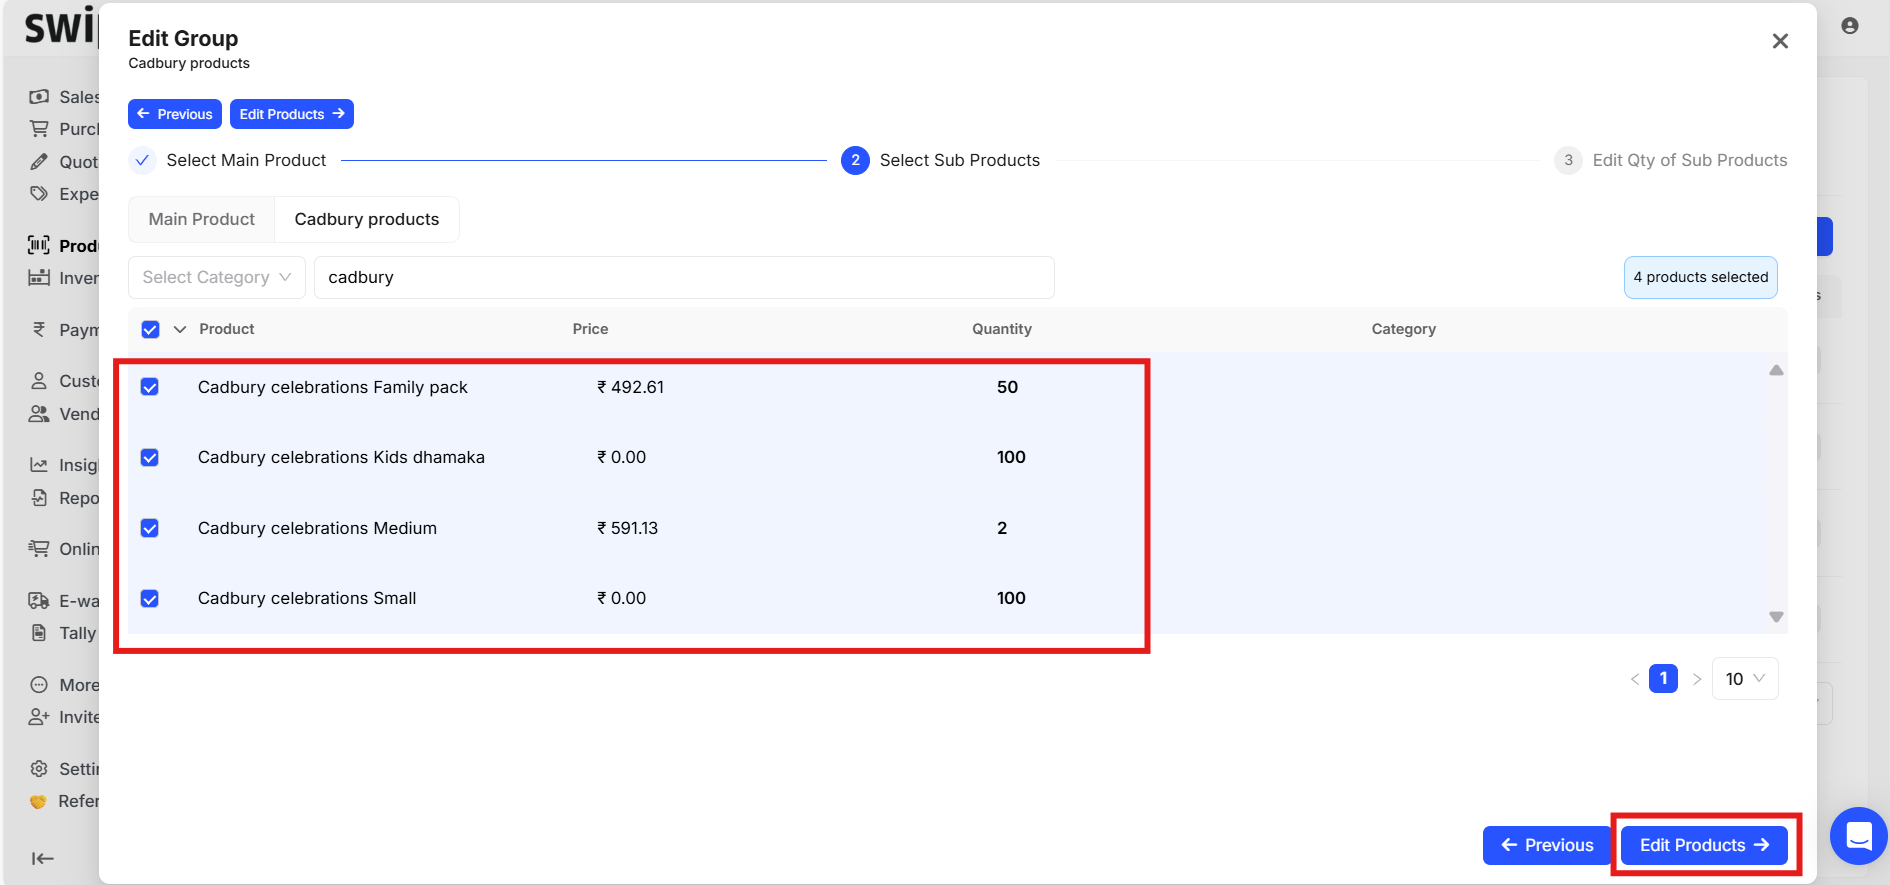Open the Select Category dropdown
This screenshot has width=1890, height=885.
pos(216,277)
